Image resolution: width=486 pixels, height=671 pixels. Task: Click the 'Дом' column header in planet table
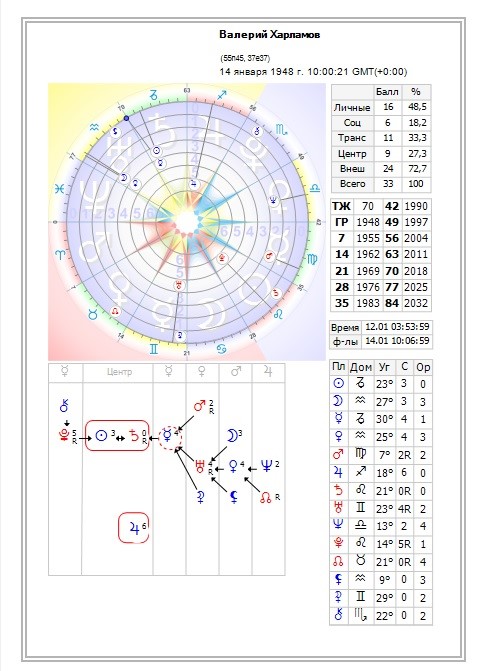(x=361, y=367)
